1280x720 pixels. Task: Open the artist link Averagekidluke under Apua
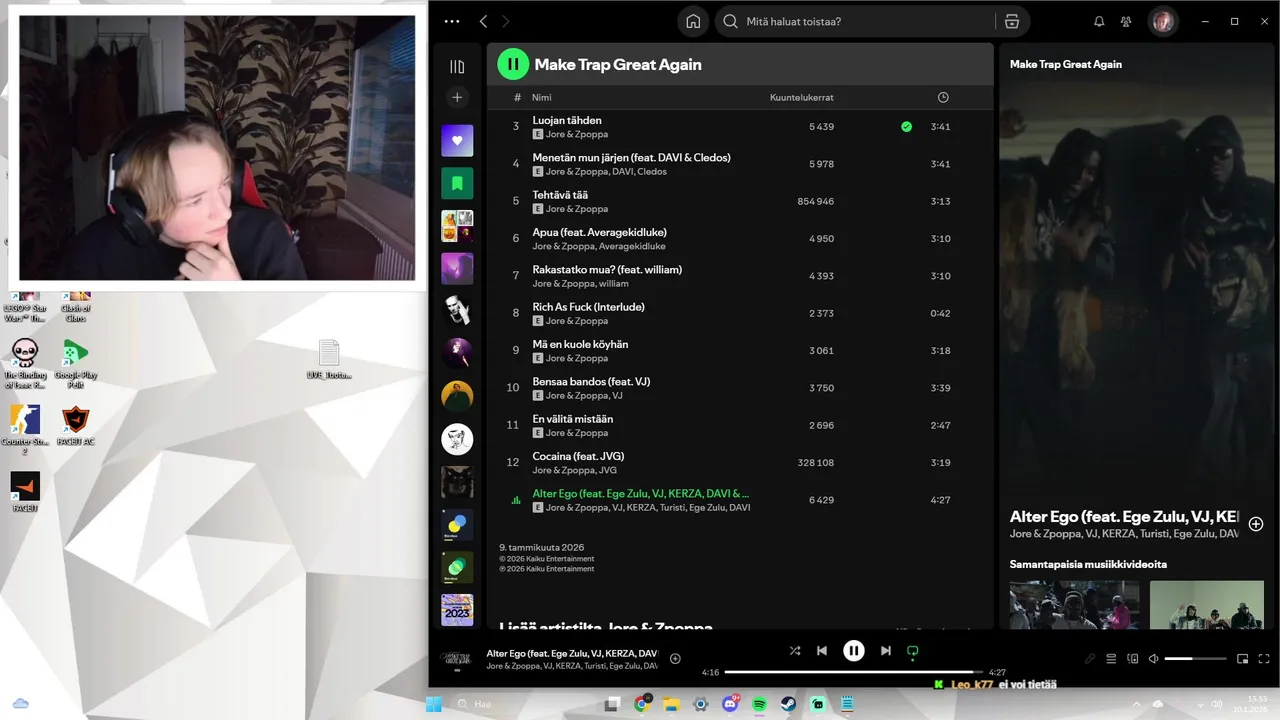[632, 246]
